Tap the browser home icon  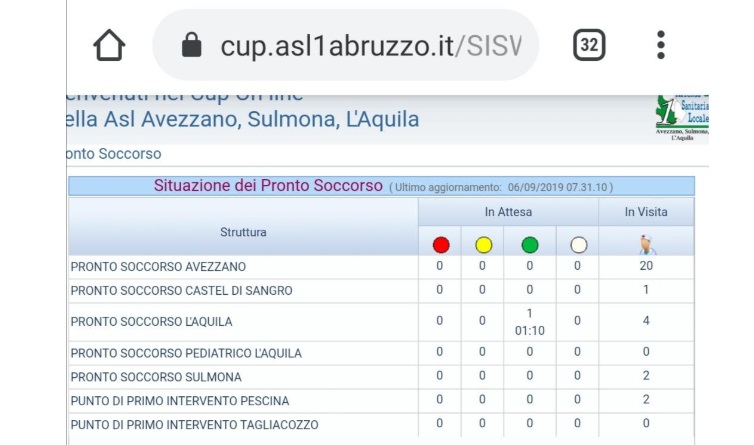pyautogui.click(x=109, y=45)
